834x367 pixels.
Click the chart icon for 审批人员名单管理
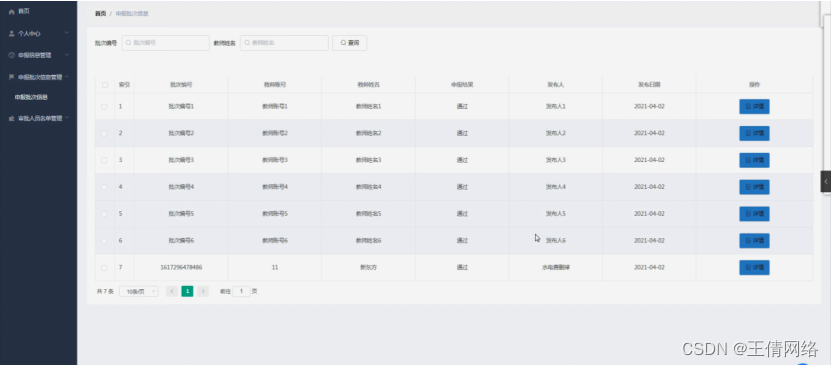12,118
